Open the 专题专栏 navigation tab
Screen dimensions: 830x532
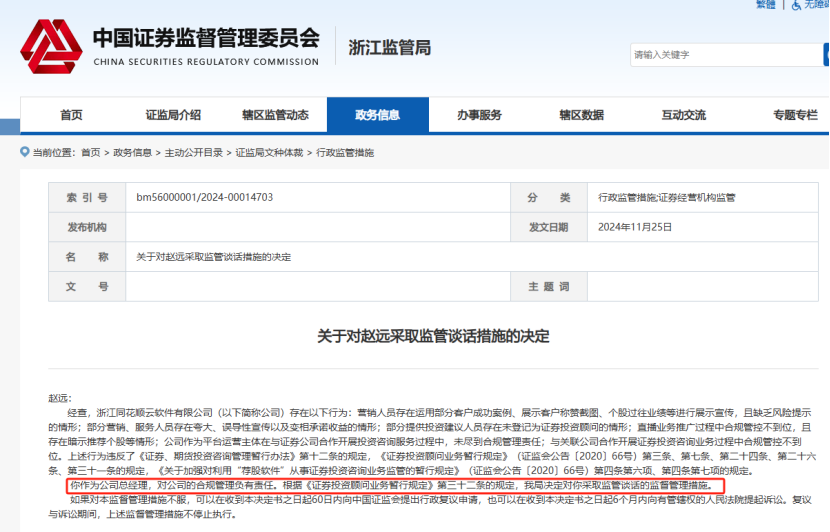point(795,115)
